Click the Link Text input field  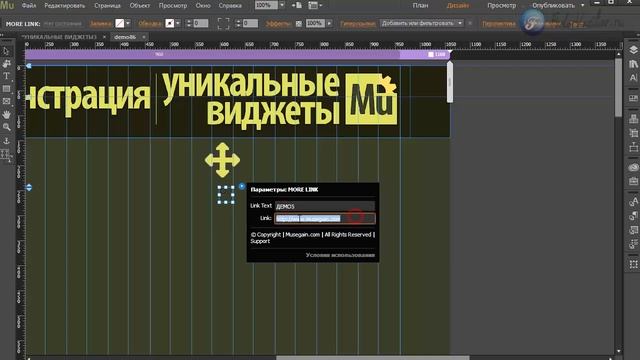pos(324,206)
